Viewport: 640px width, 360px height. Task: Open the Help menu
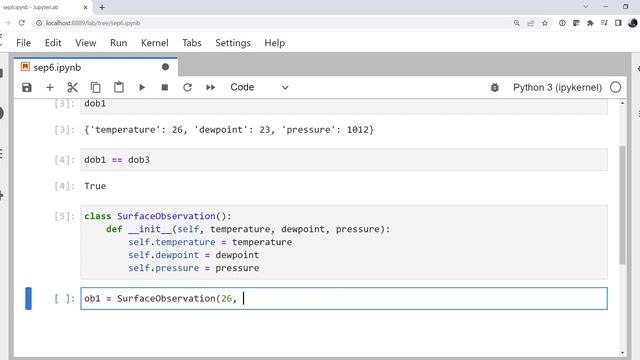pos(275,43)
